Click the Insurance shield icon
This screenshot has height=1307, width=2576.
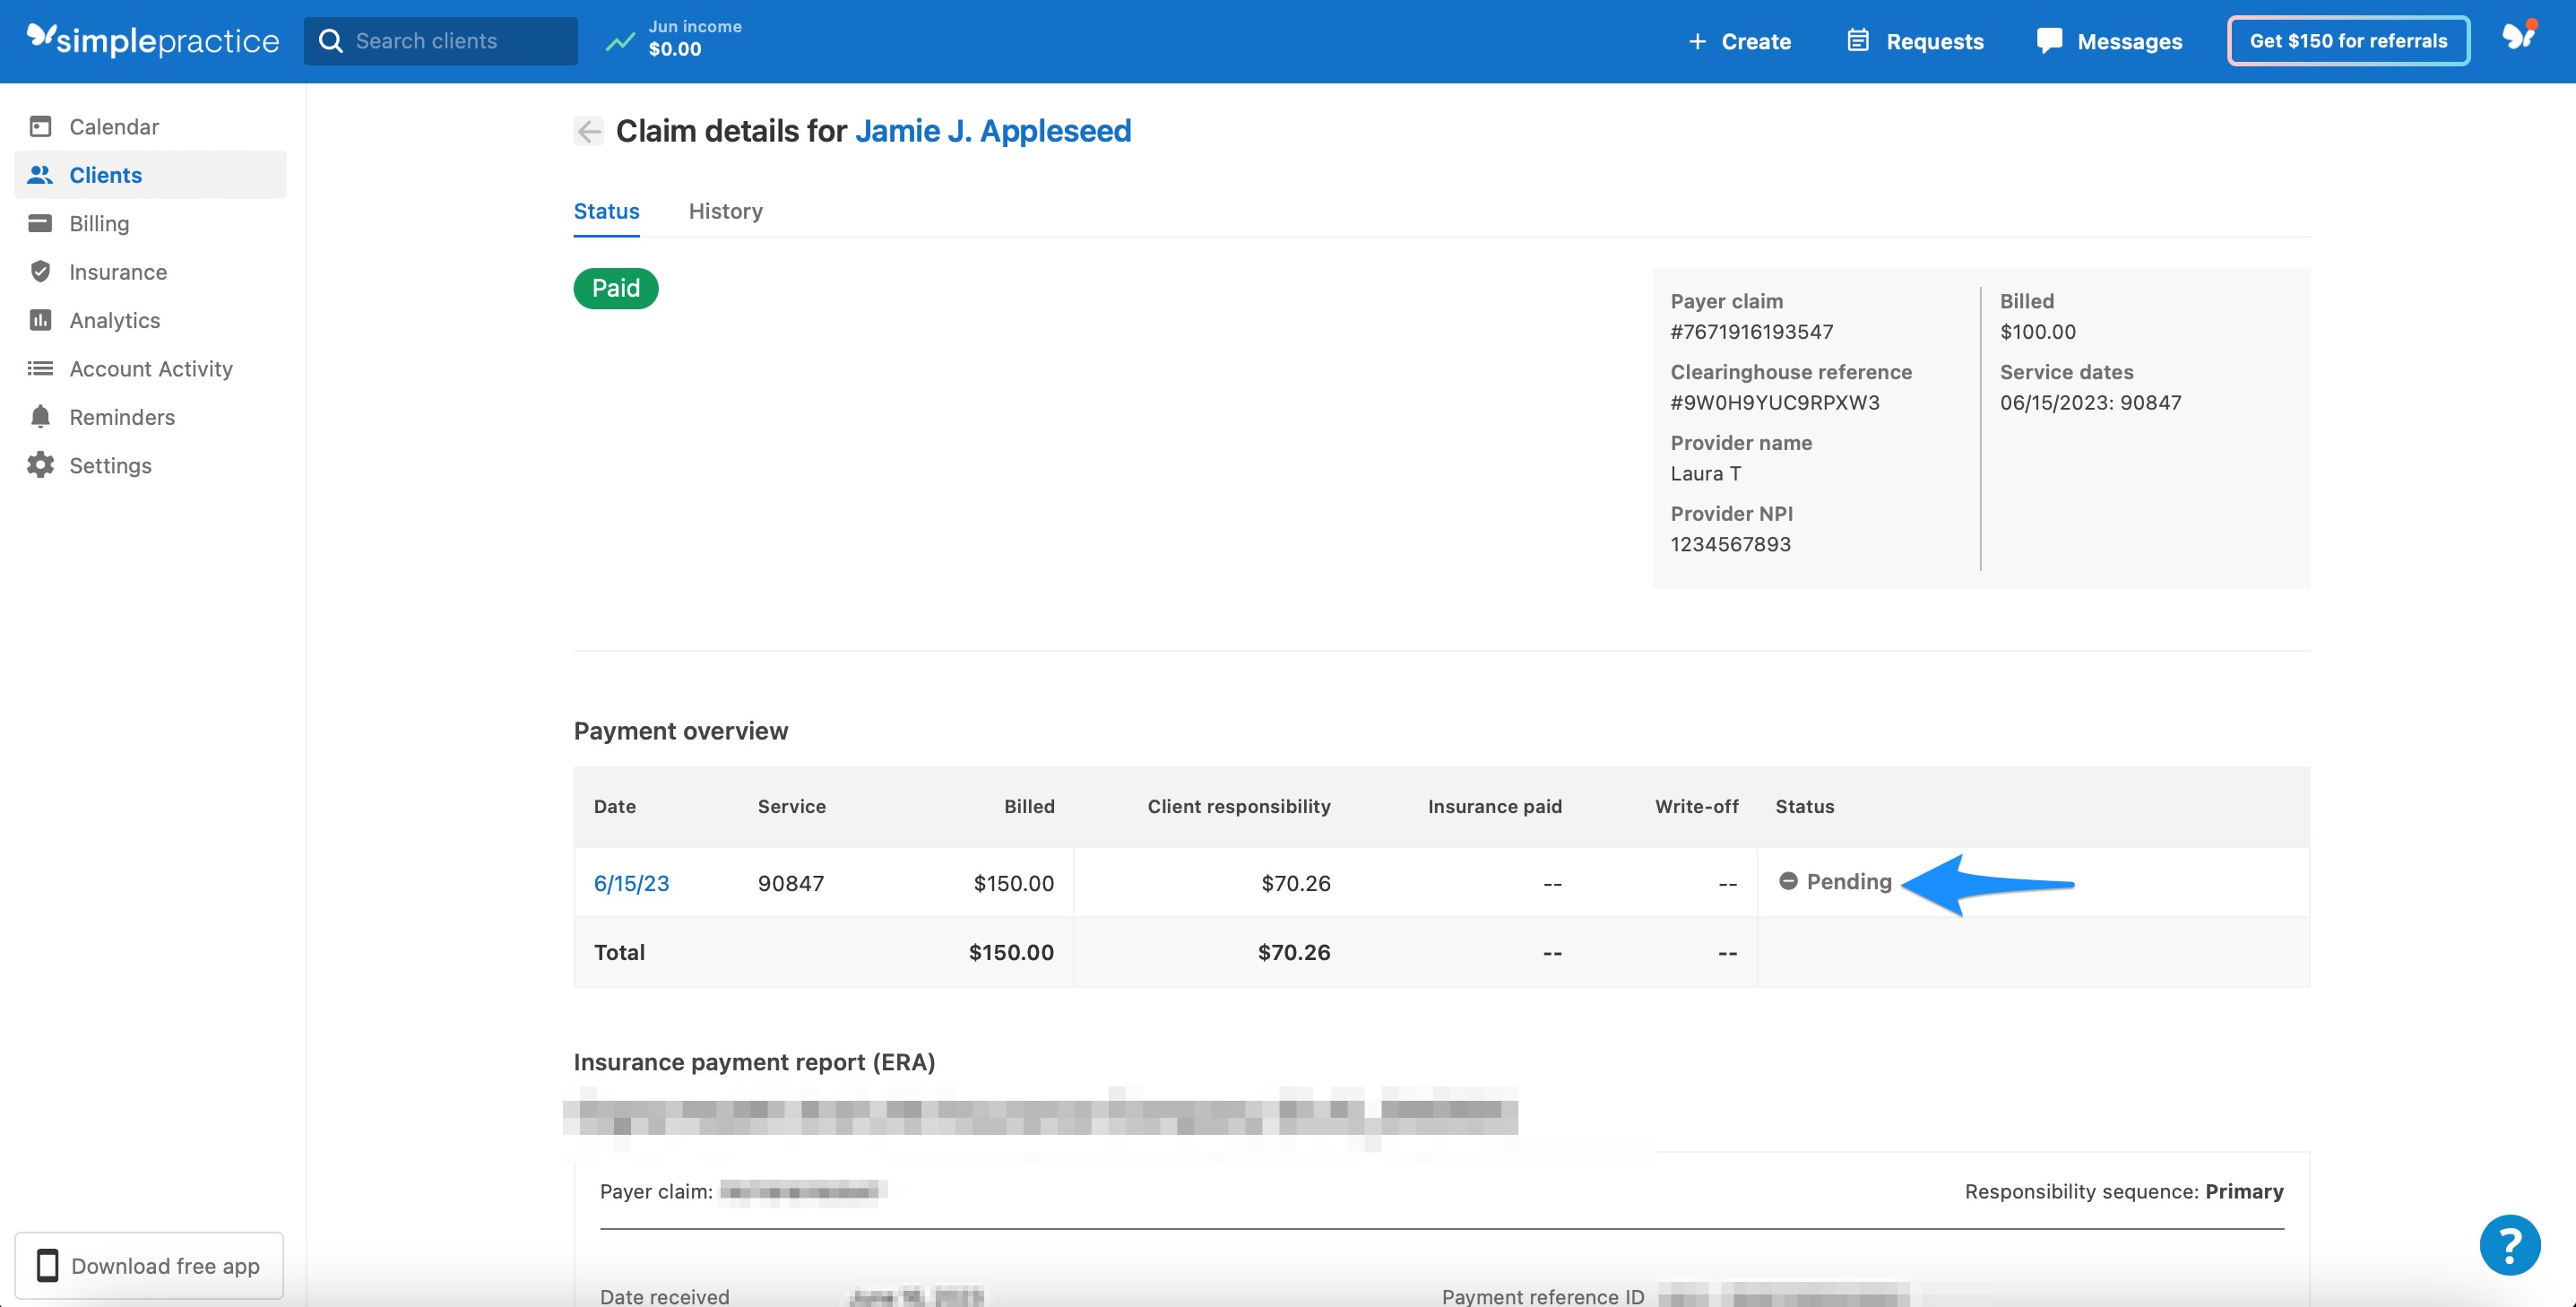[40, 271]
